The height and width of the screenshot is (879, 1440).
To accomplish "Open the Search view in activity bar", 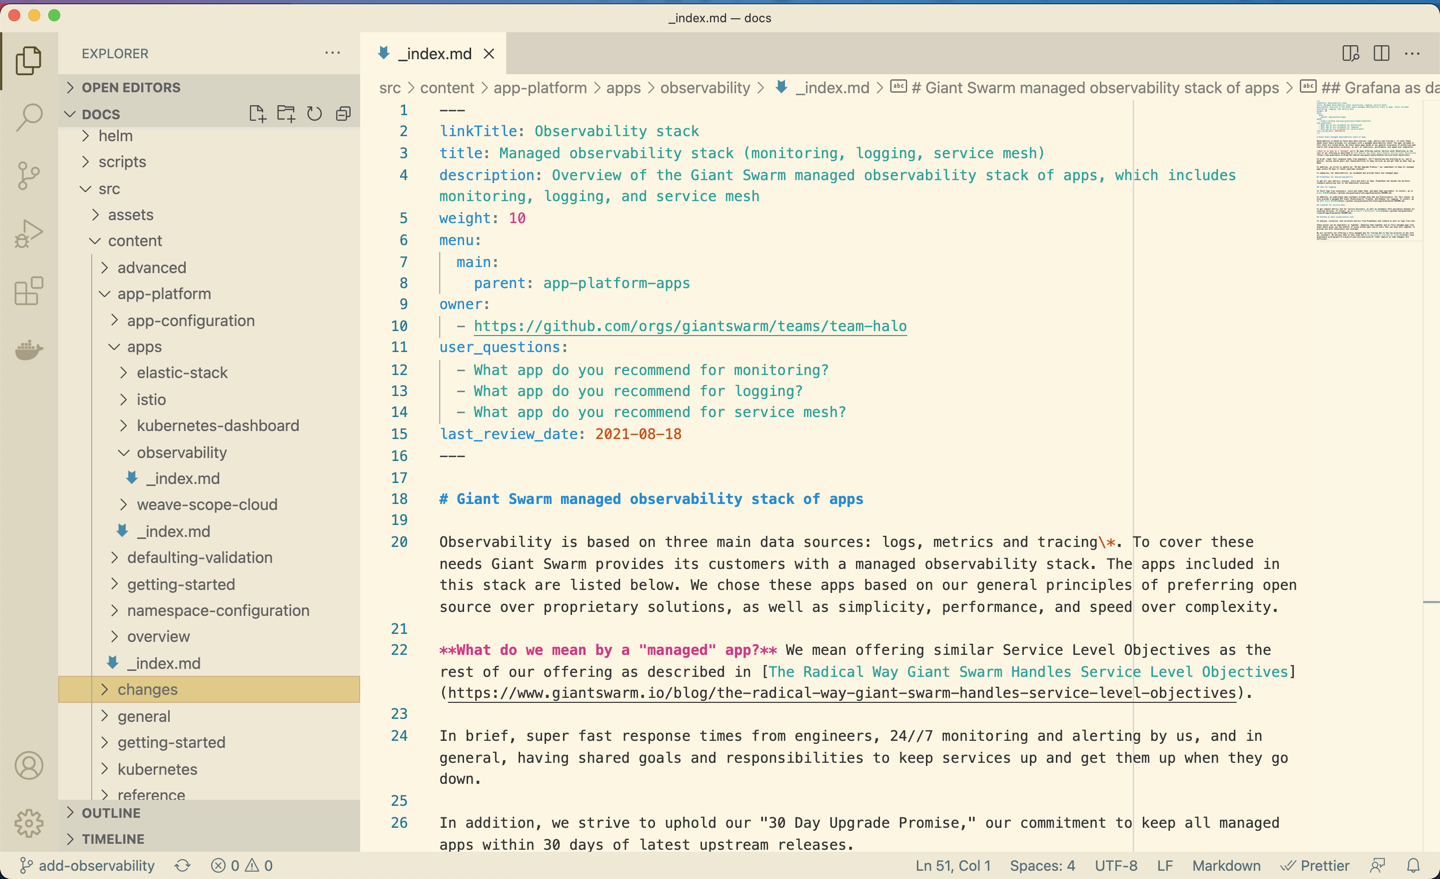I will (x=29, y=118).
